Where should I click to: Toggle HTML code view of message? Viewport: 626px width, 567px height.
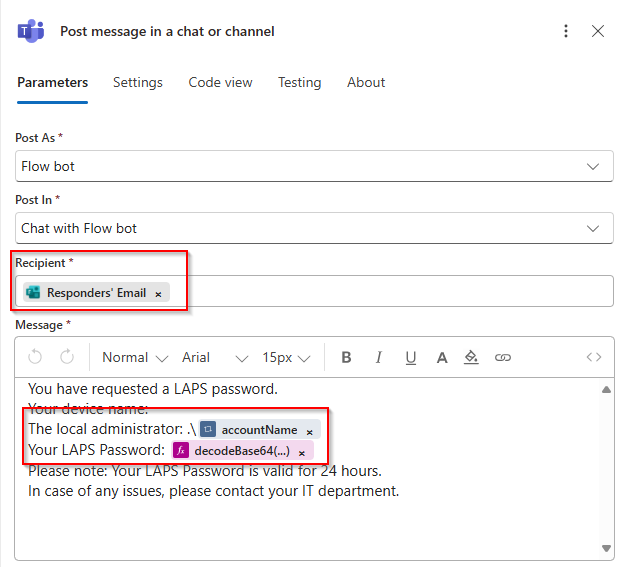point(594,357)
